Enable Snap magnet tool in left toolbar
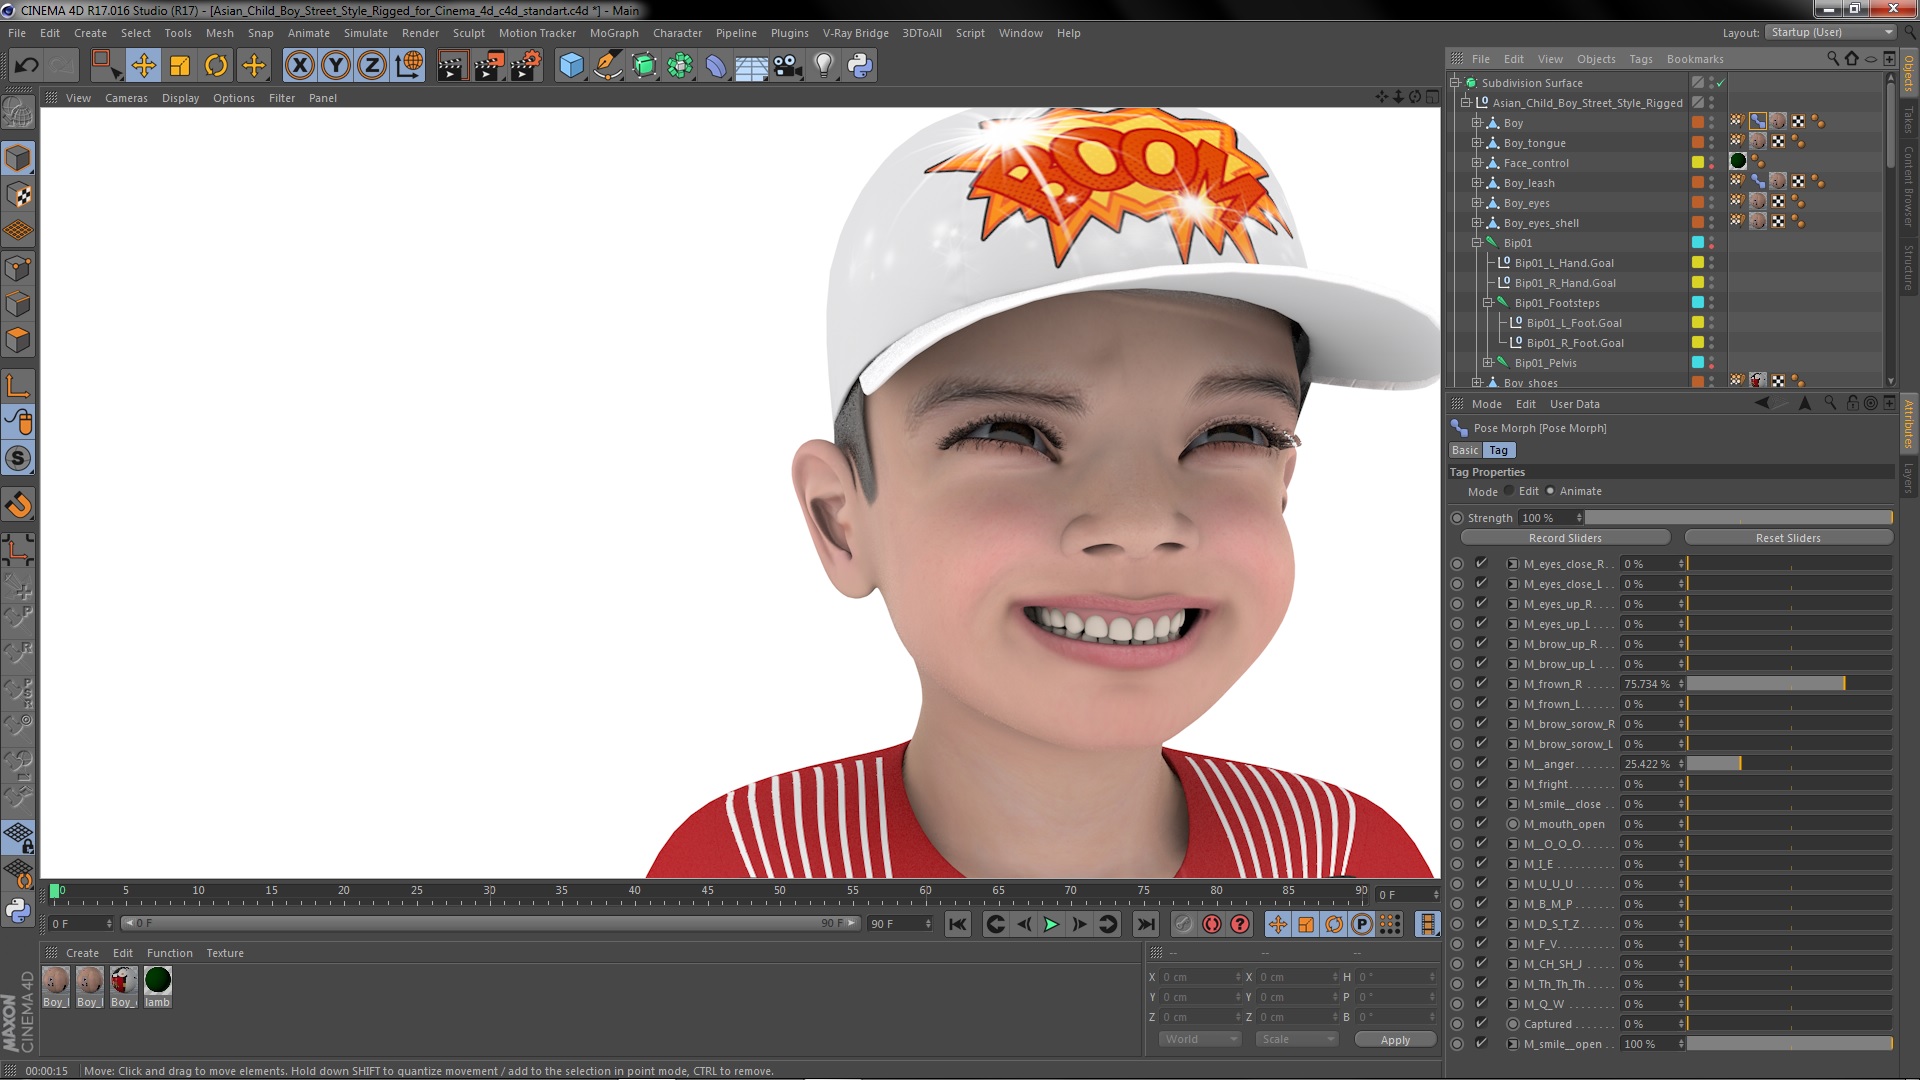The height and width of the screenshot is (1080, 1920). tap(18, 505)
